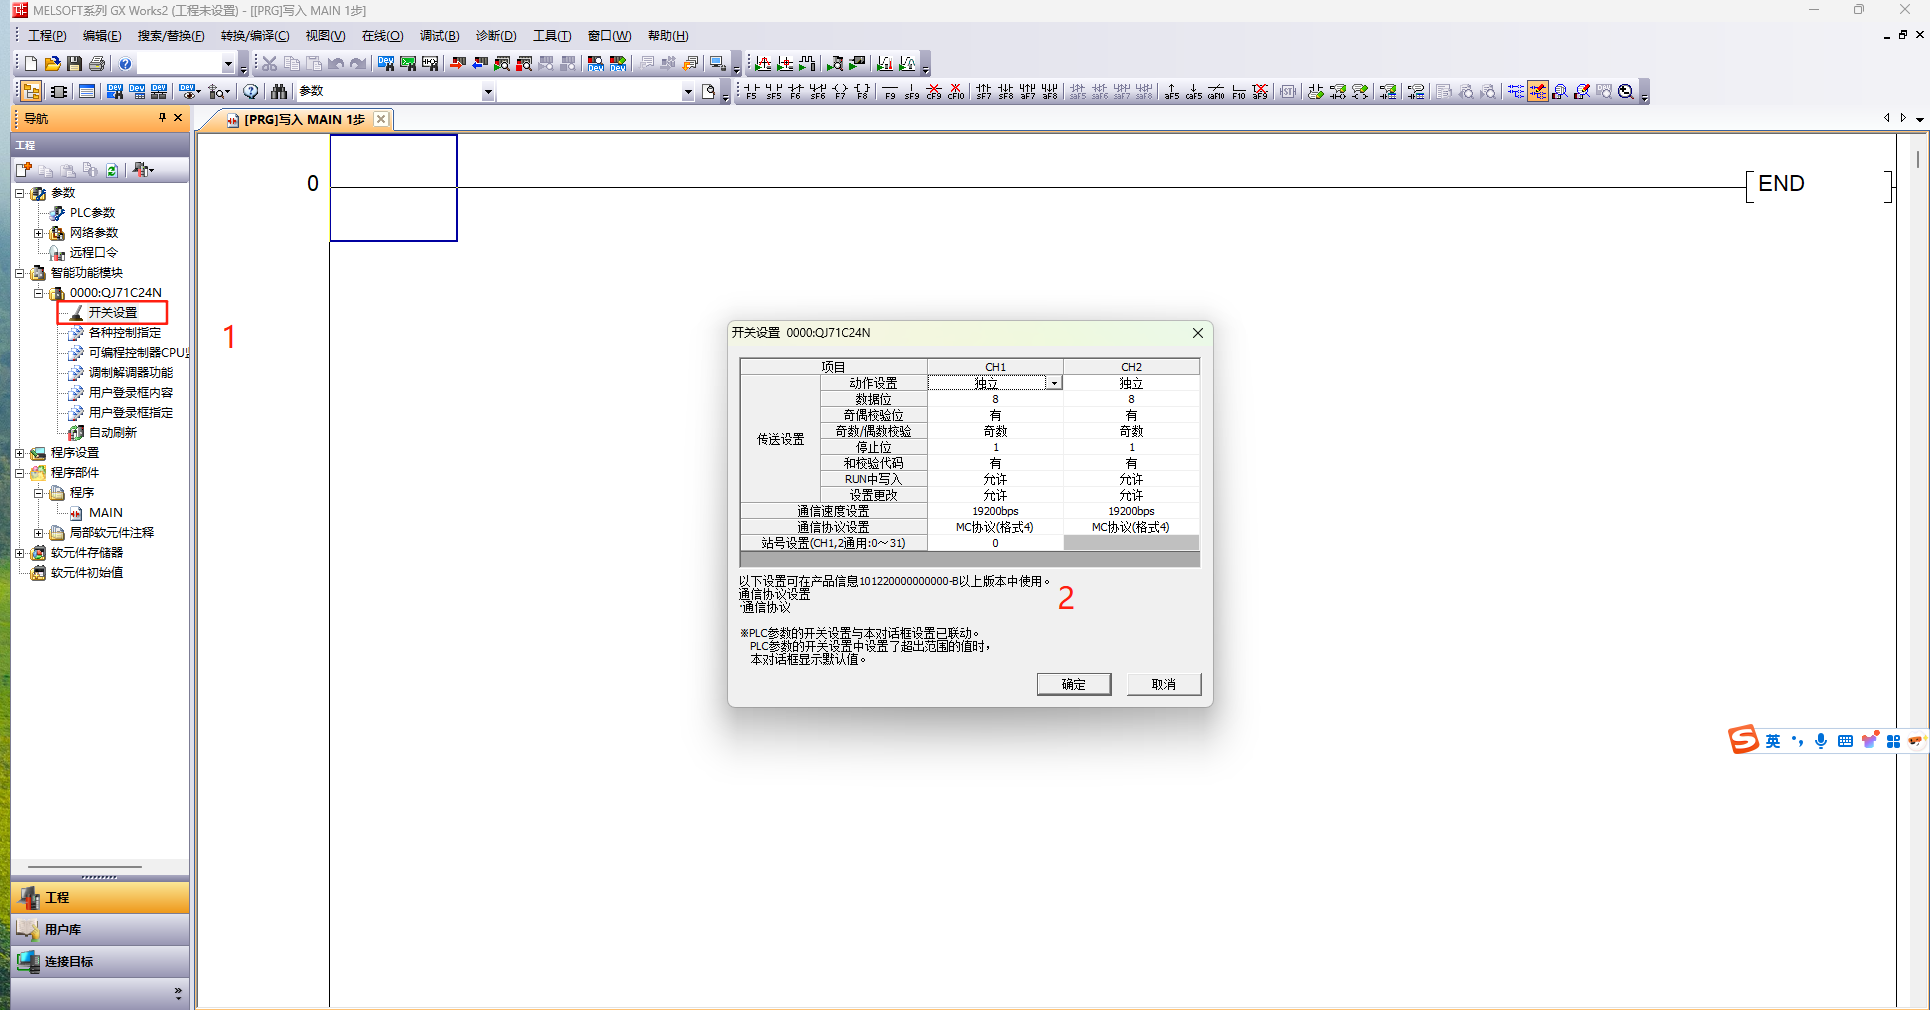Viewport: 1930px width, 1010px height.
Task: Click the Open project folder icon
Action: tap(52, 64)
